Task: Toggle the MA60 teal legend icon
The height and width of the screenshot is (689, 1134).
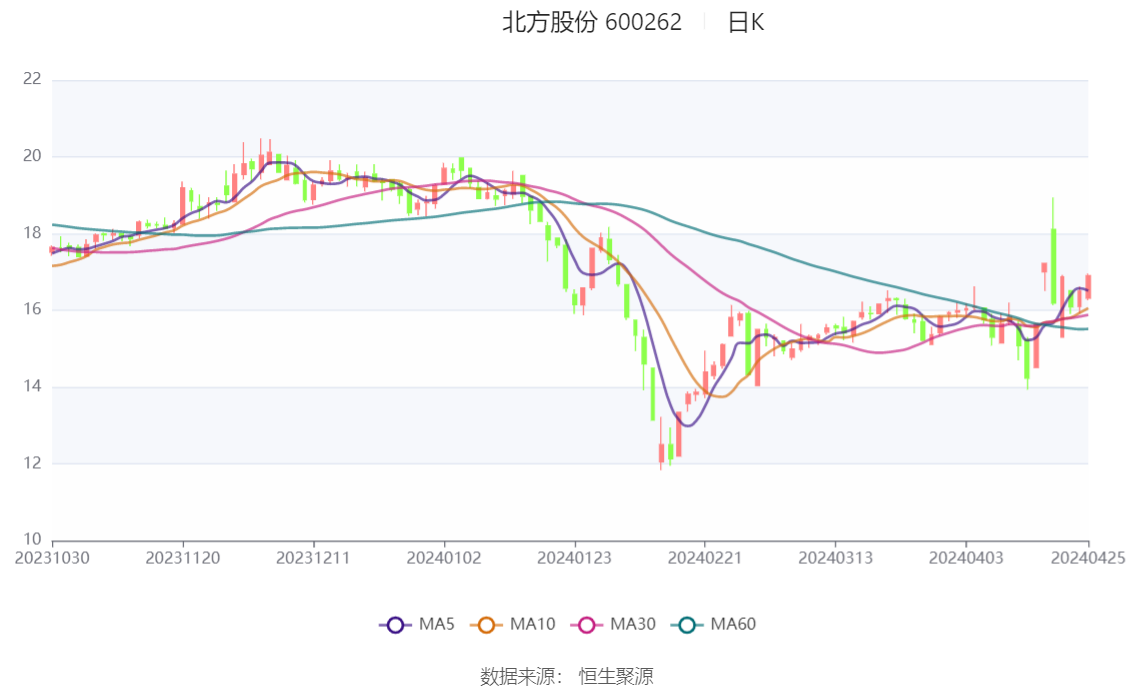Action: 687,625
